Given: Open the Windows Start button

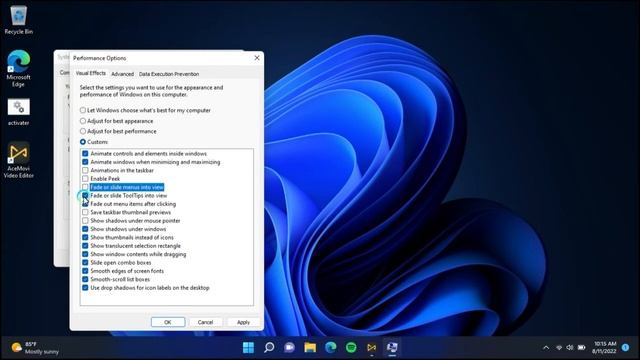Looking at the screenshot, I should [248, 347].
